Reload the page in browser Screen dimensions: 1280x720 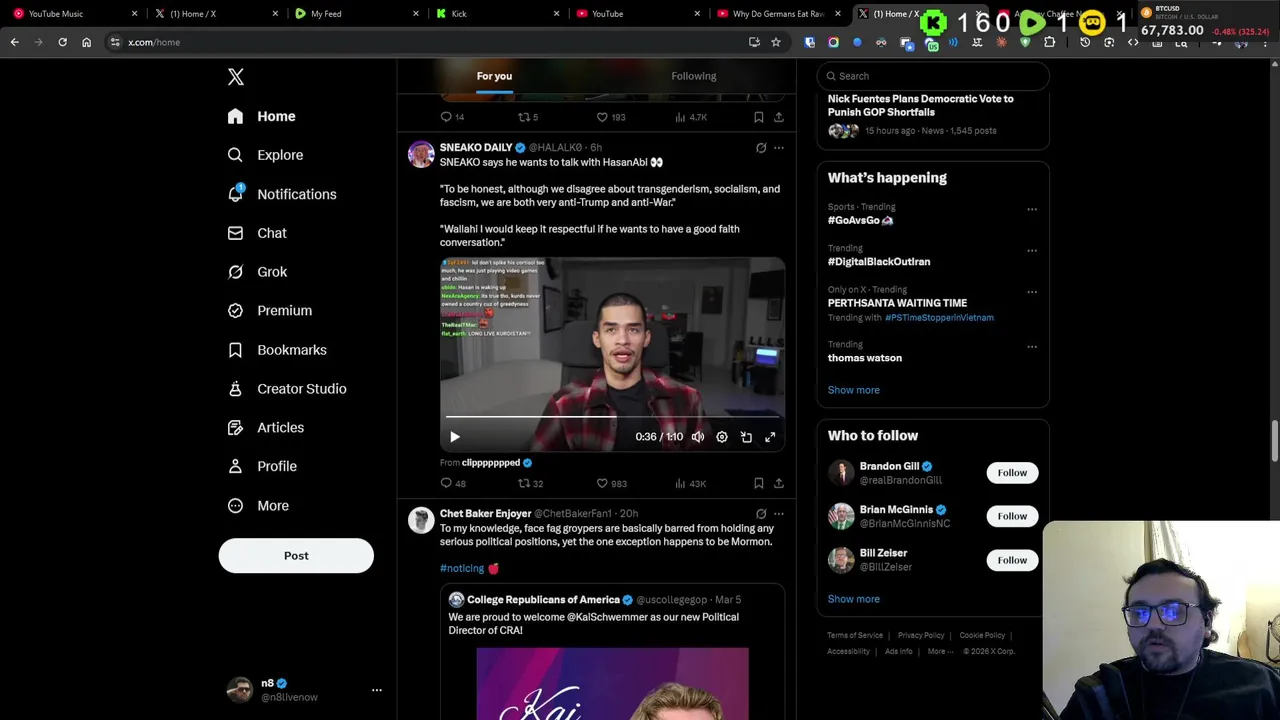click(62, 42)
